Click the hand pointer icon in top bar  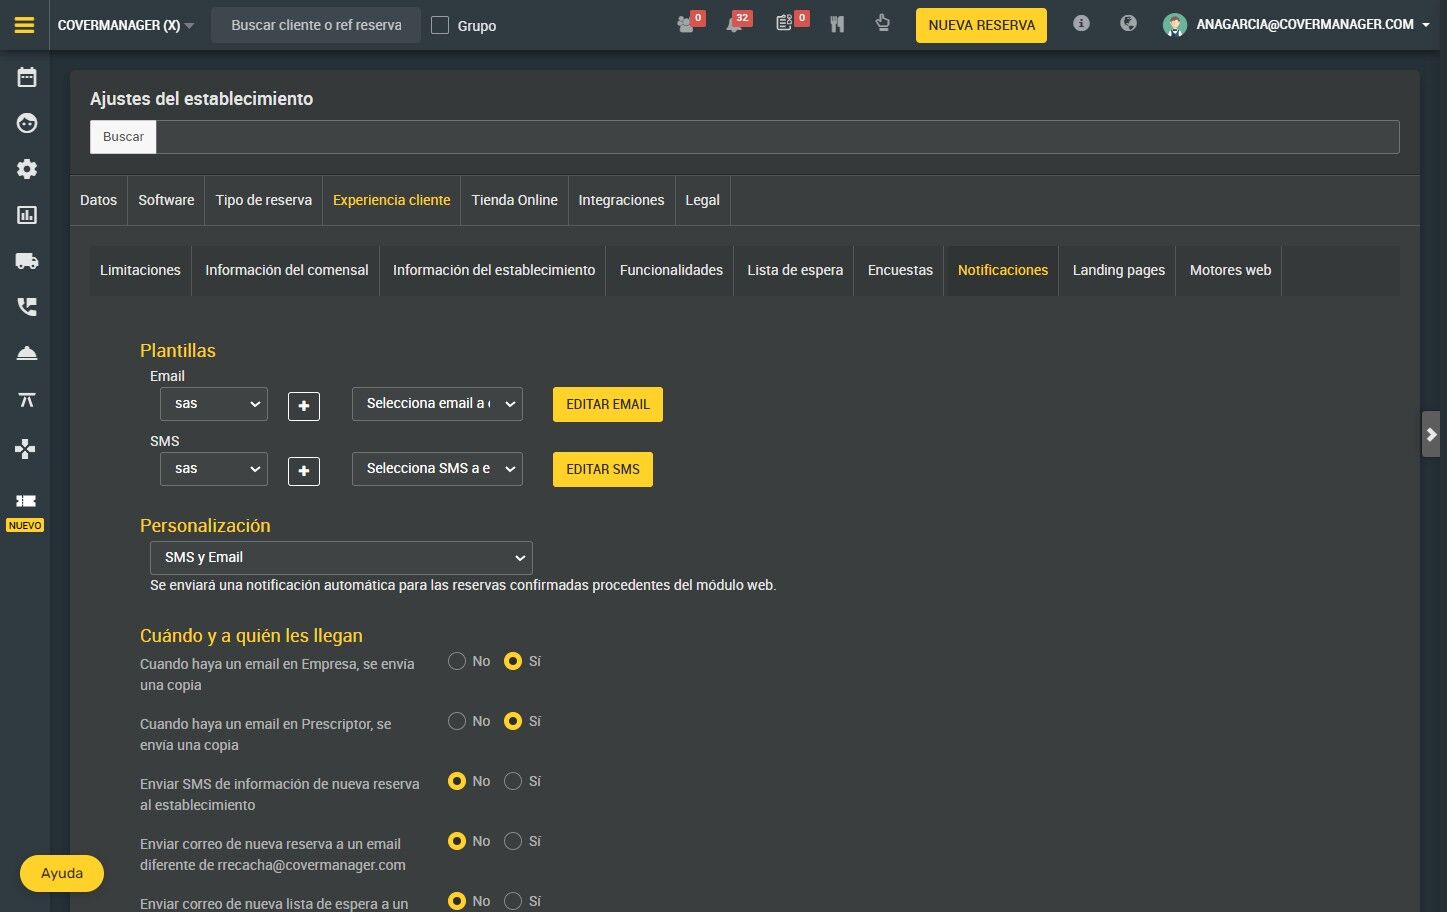(882, 22)
